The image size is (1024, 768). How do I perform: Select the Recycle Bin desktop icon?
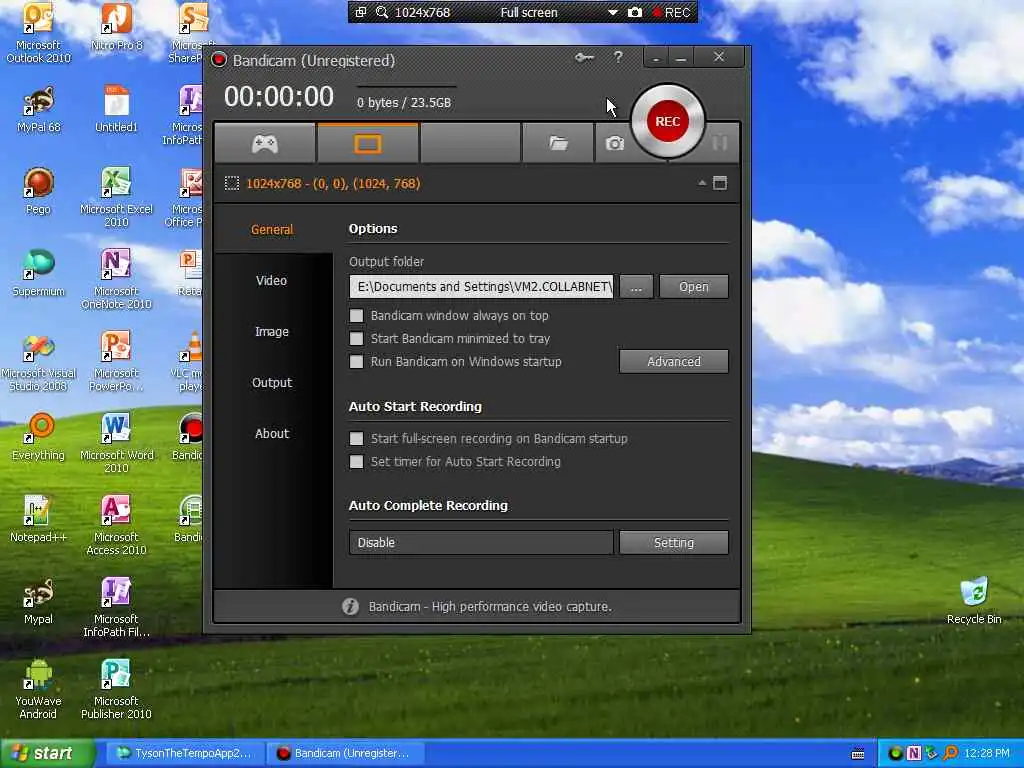[974, 601]
